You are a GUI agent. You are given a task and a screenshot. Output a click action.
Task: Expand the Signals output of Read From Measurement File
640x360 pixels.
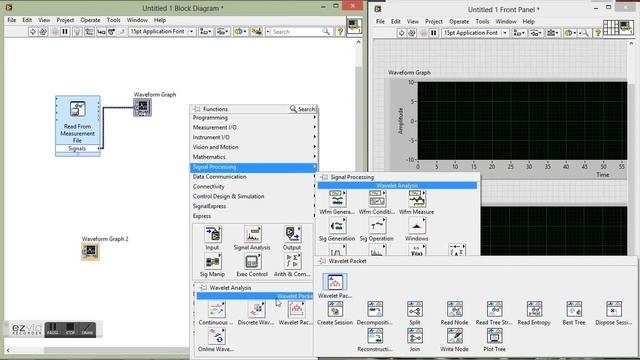[78, 149]
